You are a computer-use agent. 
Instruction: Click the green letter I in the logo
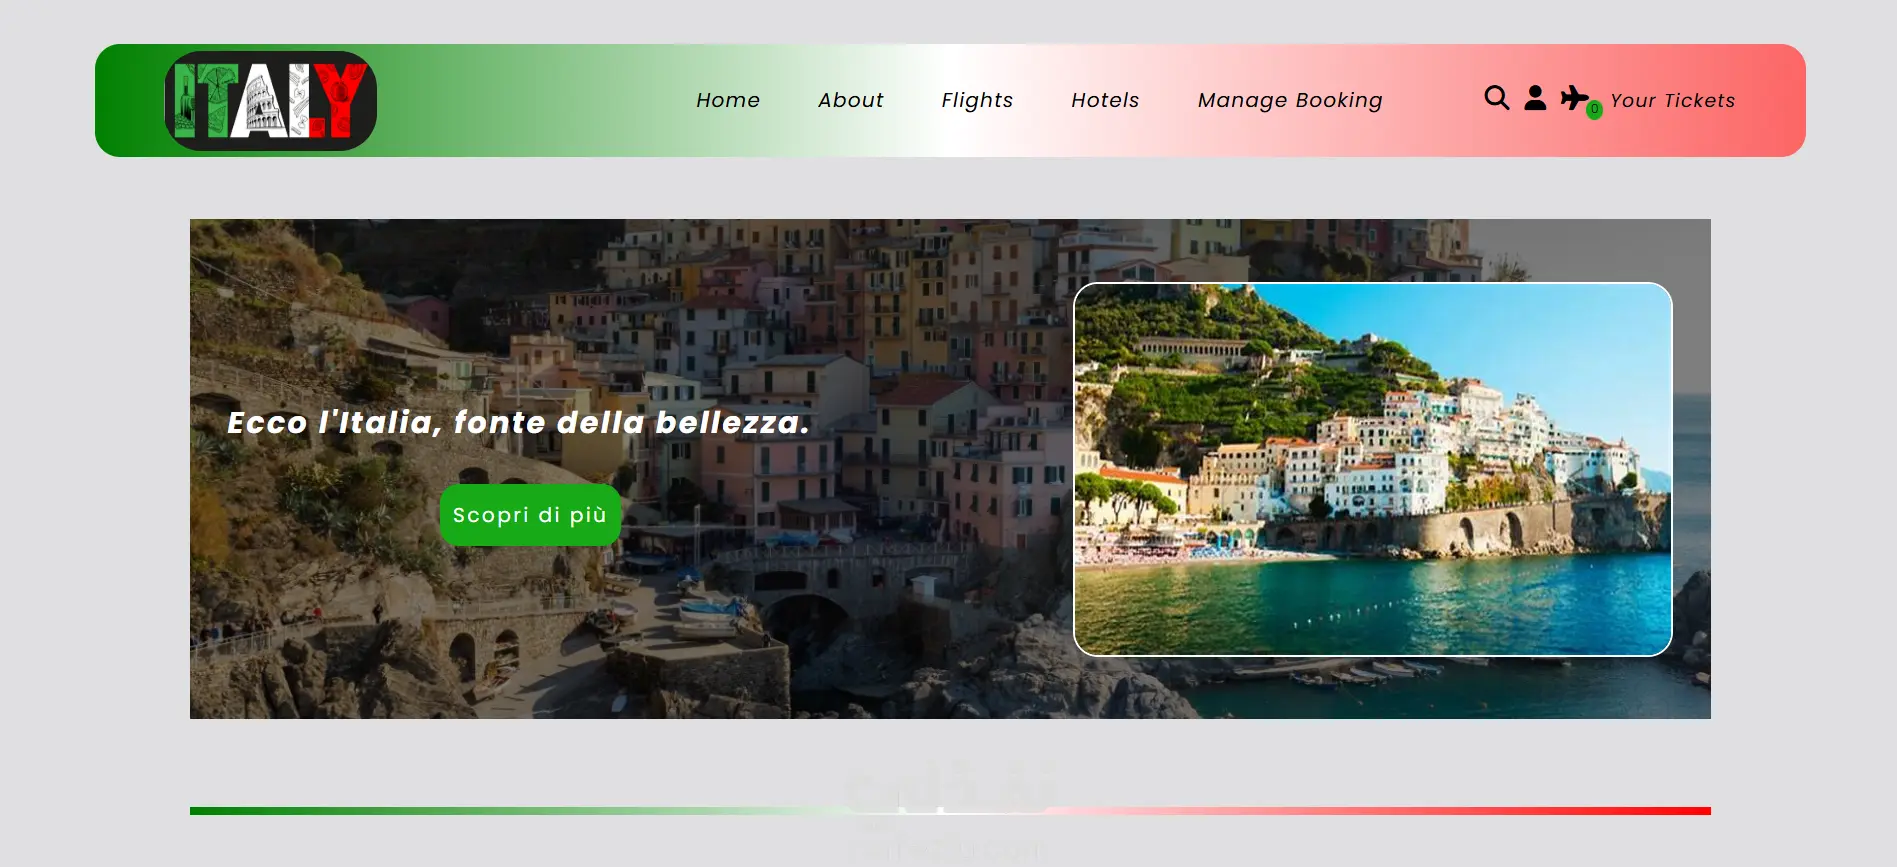(x=183, y=101)
